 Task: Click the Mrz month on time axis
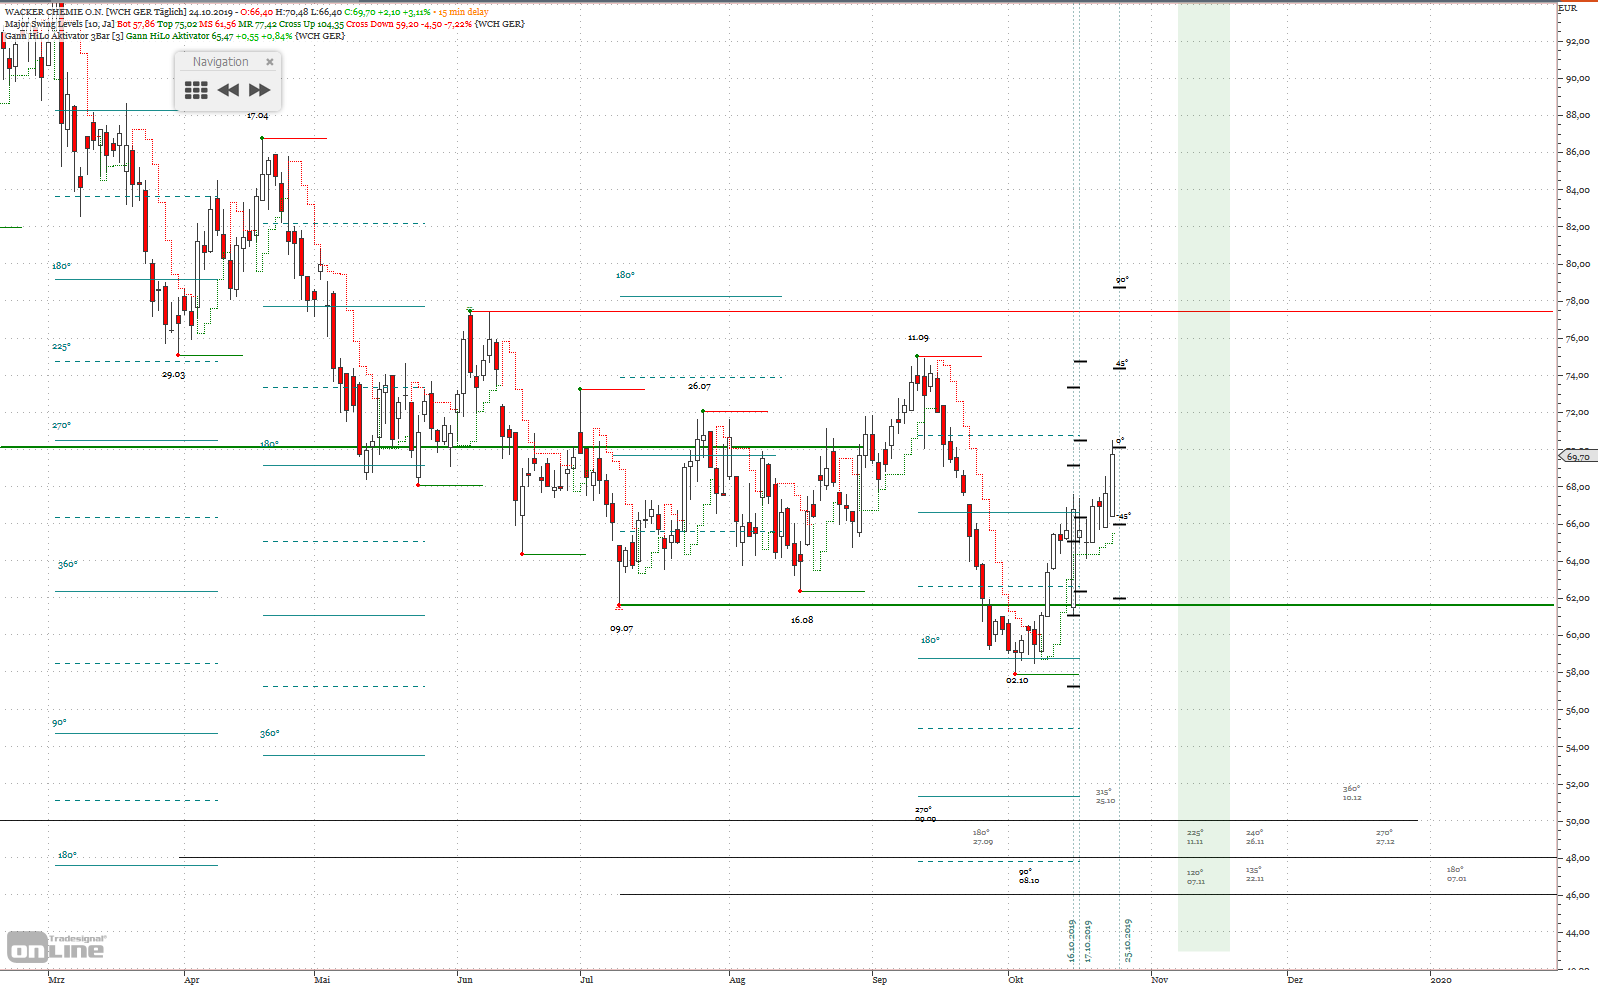tap(56, 980)
